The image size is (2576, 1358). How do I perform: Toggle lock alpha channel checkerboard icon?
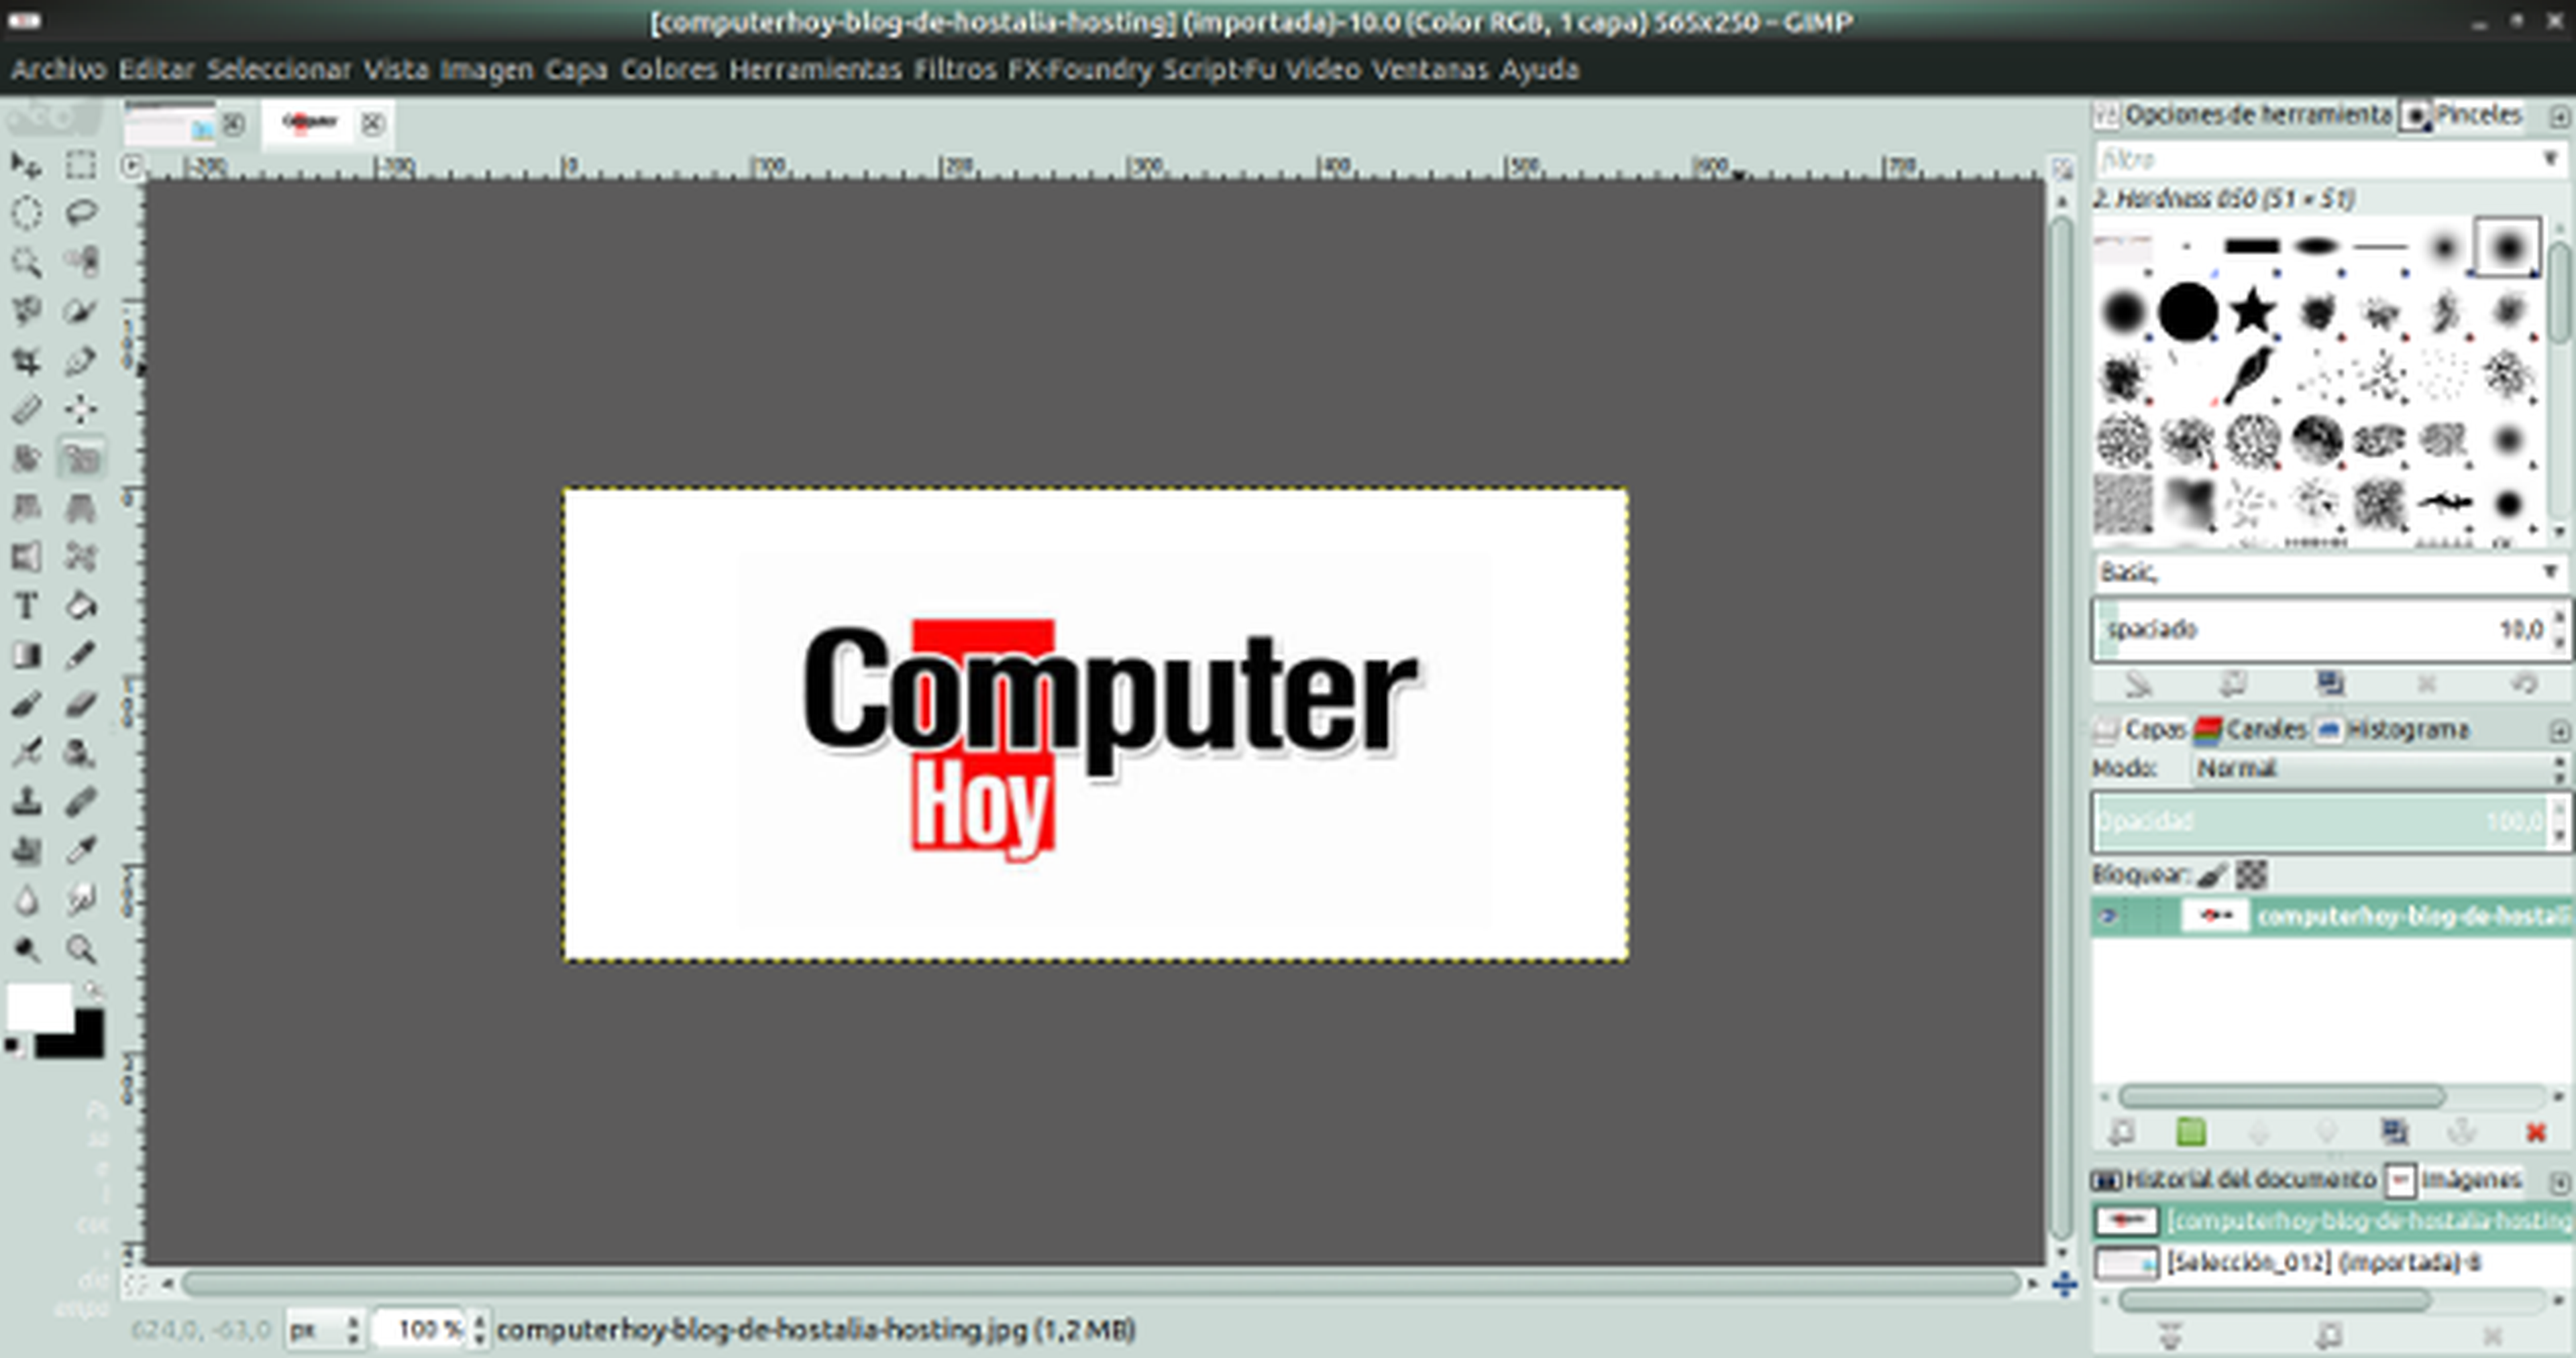click(x=2251, y=875)
